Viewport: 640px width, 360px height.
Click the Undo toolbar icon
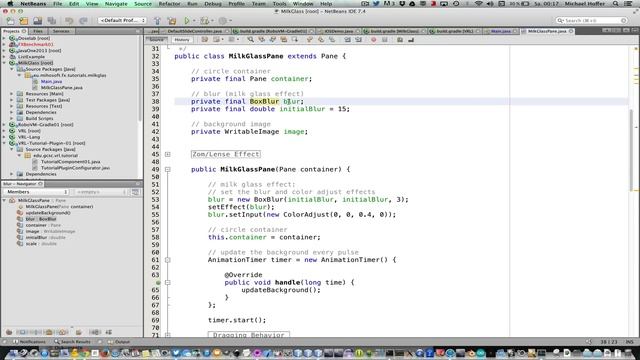(x=69, y=20)
